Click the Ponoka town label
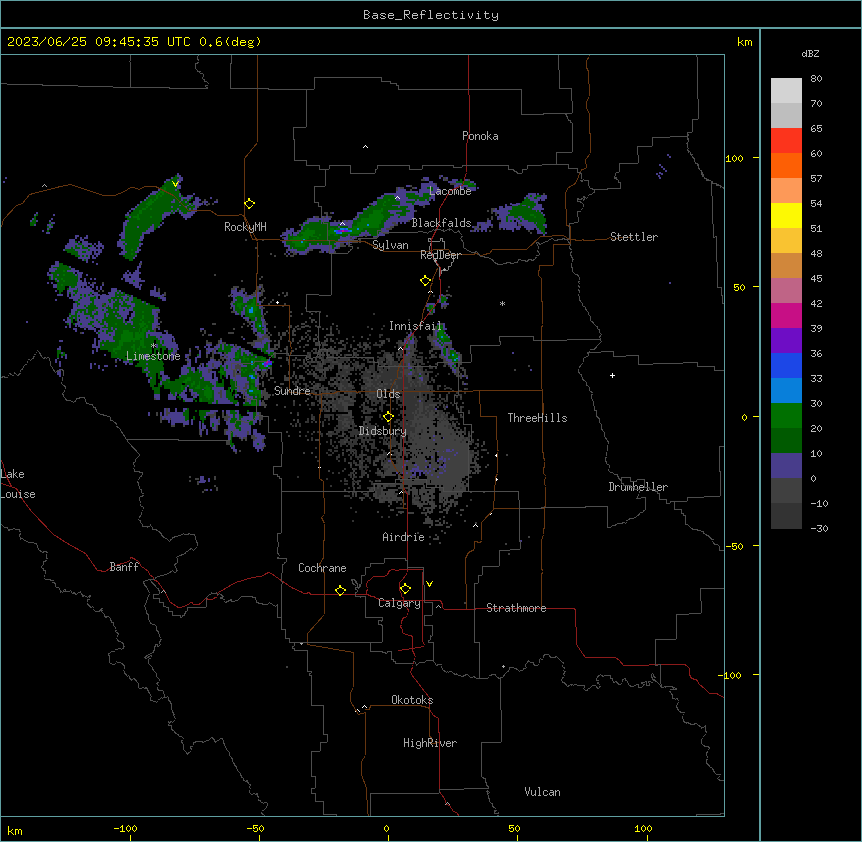This screenshot has height=842, width=862. (x=480, y=136)
